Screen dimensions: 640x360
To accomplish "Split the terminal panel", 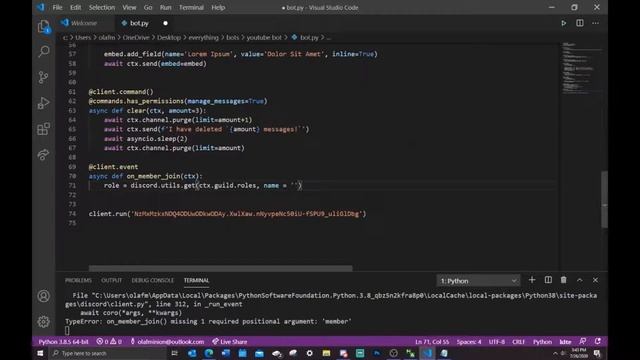I will point(548,280).
